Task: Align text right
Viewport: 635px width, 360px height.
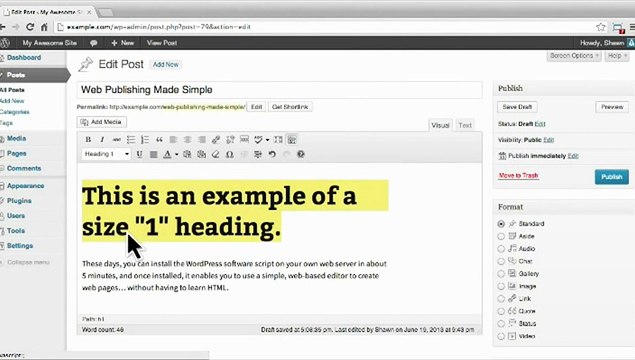Action: [202, 140]
